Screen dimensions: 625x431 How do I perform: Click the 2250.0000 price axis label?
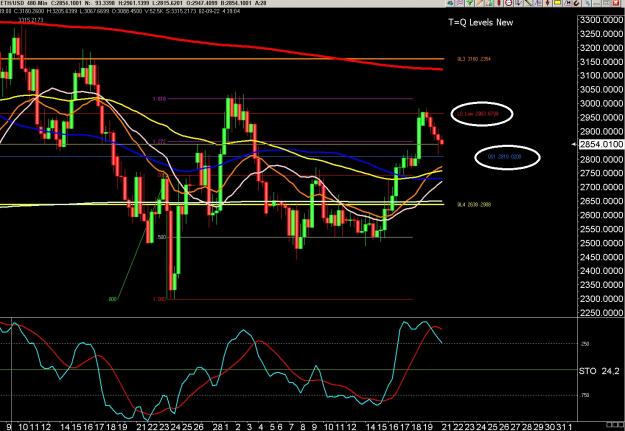601,313
